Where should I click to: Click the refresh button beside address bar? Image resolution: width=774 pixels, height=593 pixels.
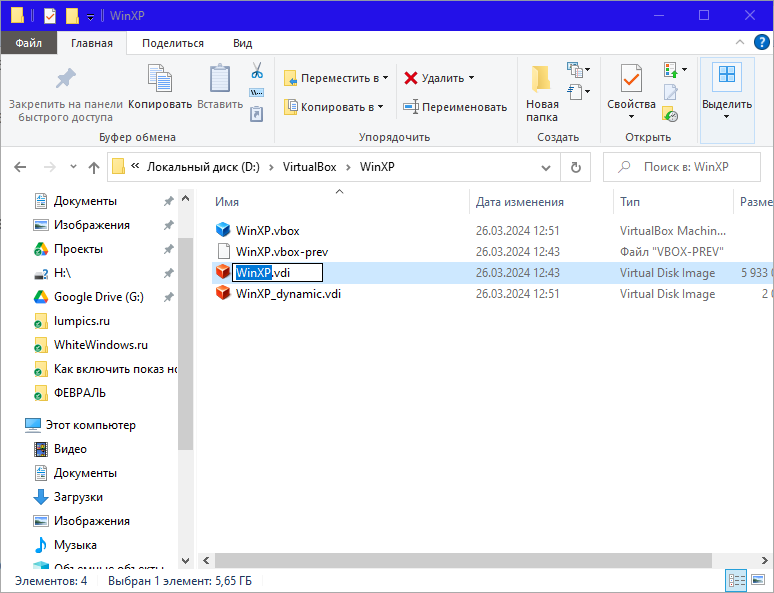coord(575,167)
